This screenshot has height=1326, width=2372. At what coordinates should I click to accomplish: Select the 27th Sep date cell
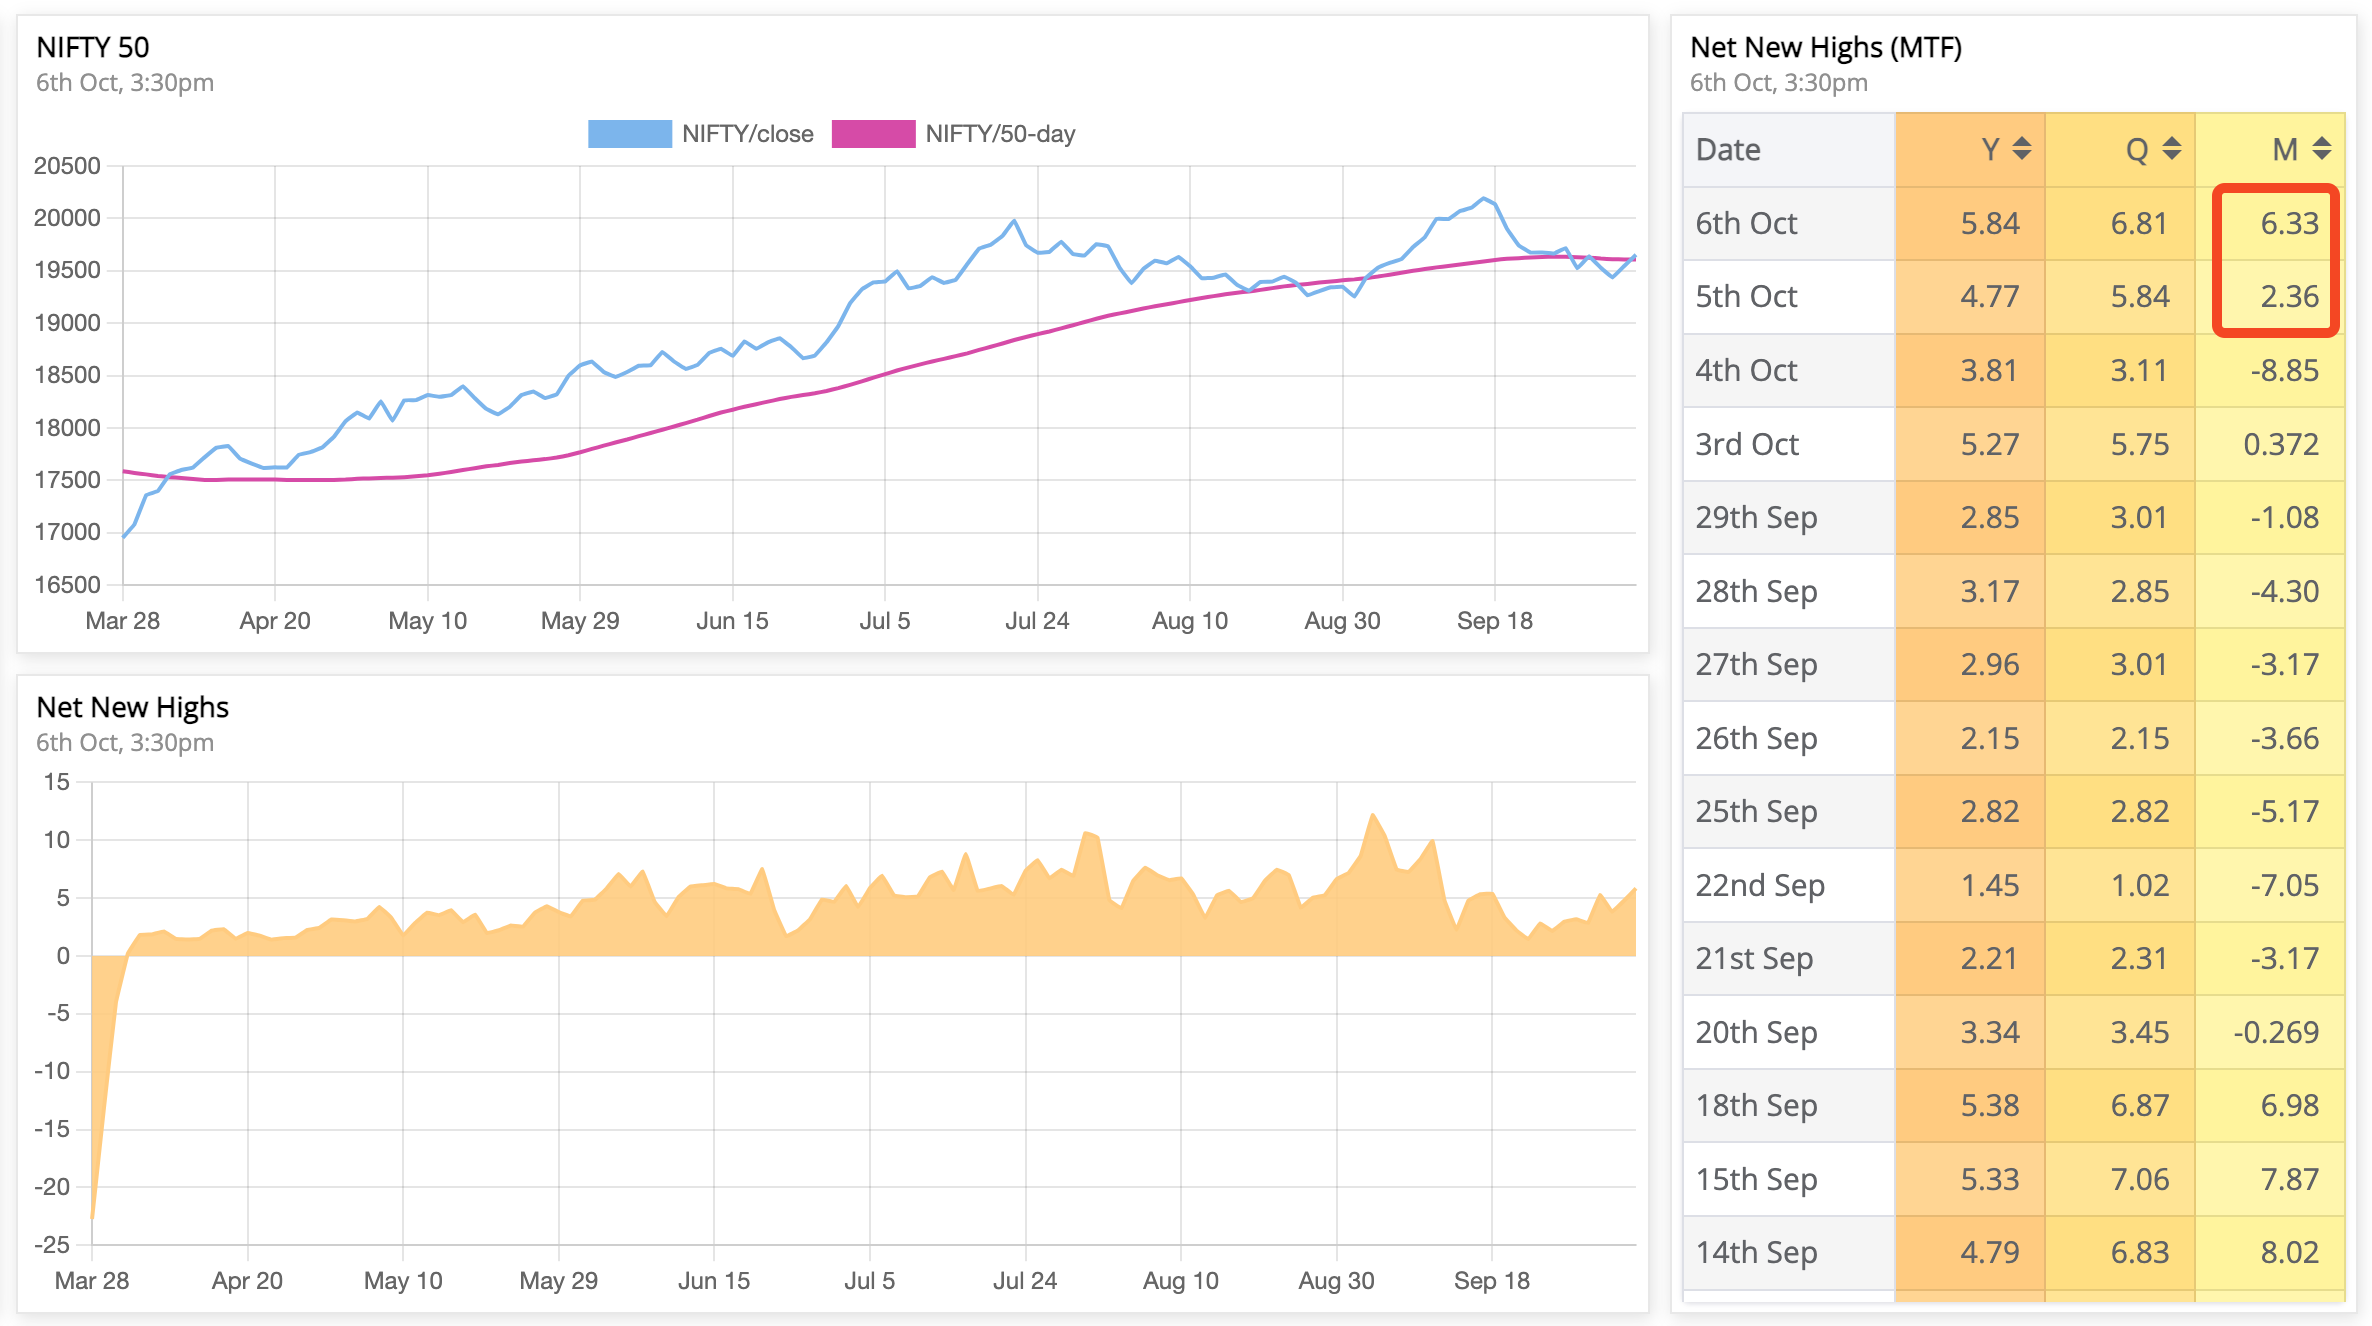[x=1789, y=664]
